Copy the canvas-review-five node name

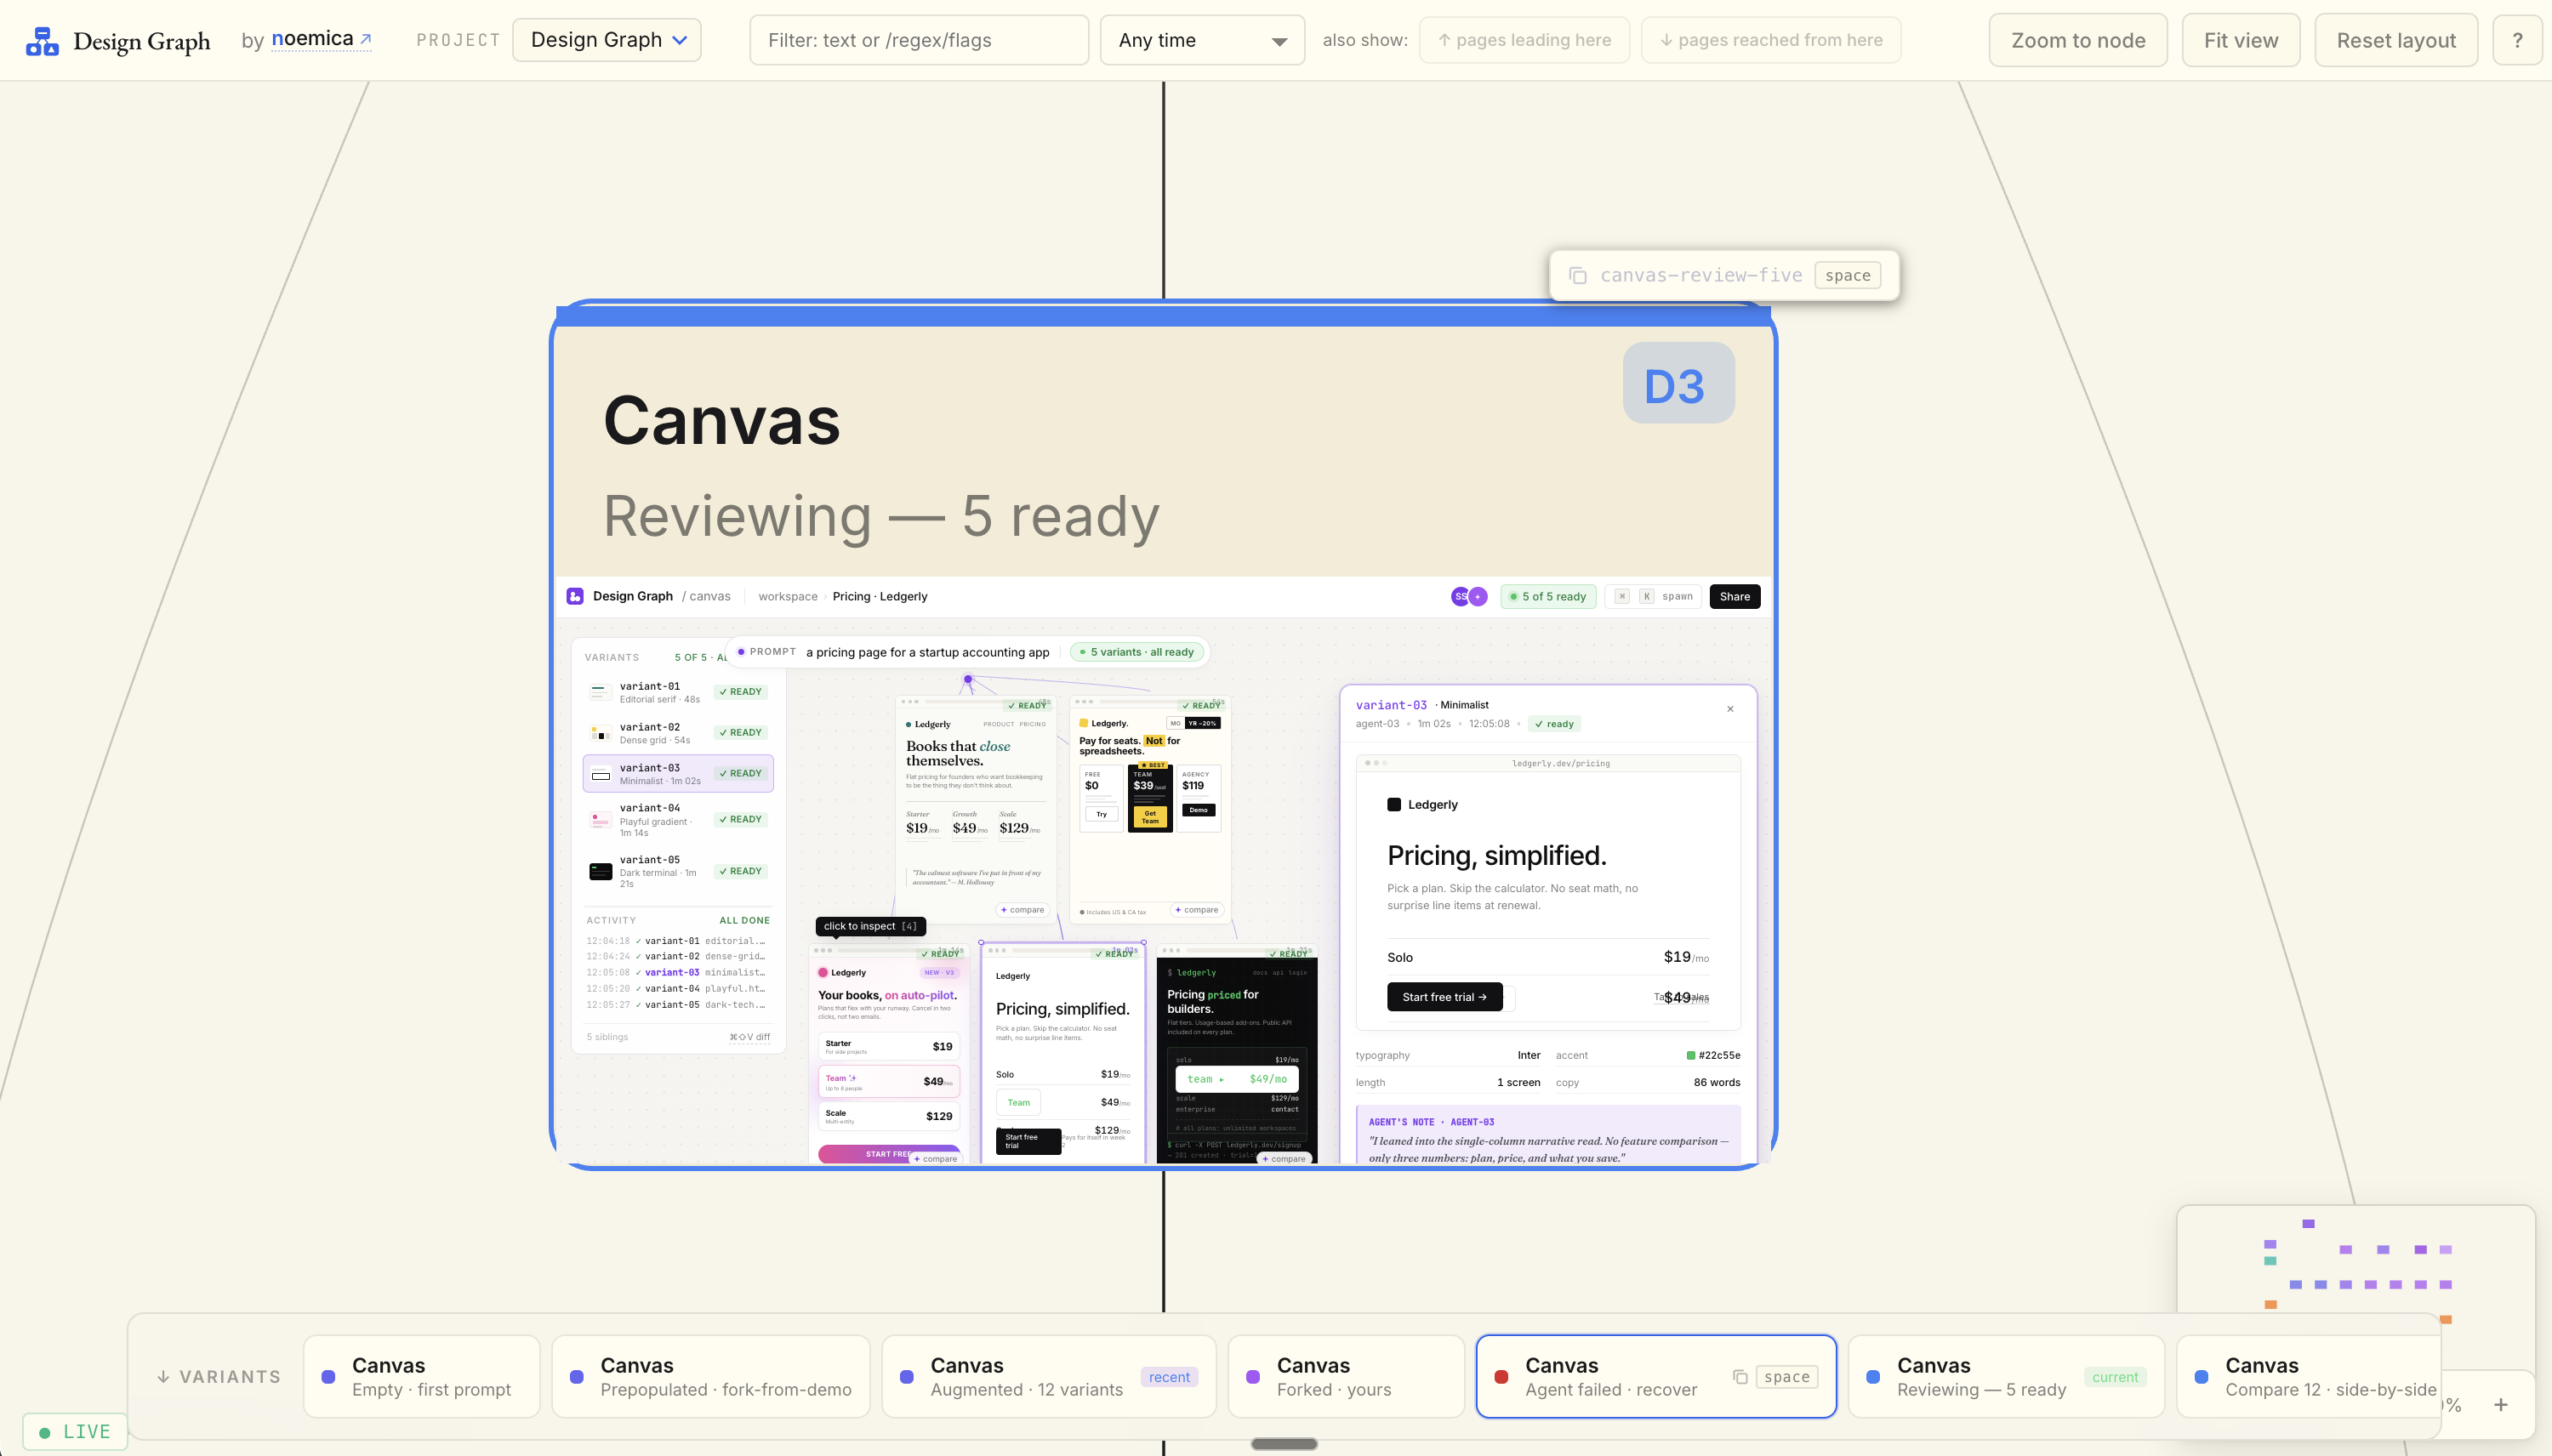click(x=1578, y=274)
